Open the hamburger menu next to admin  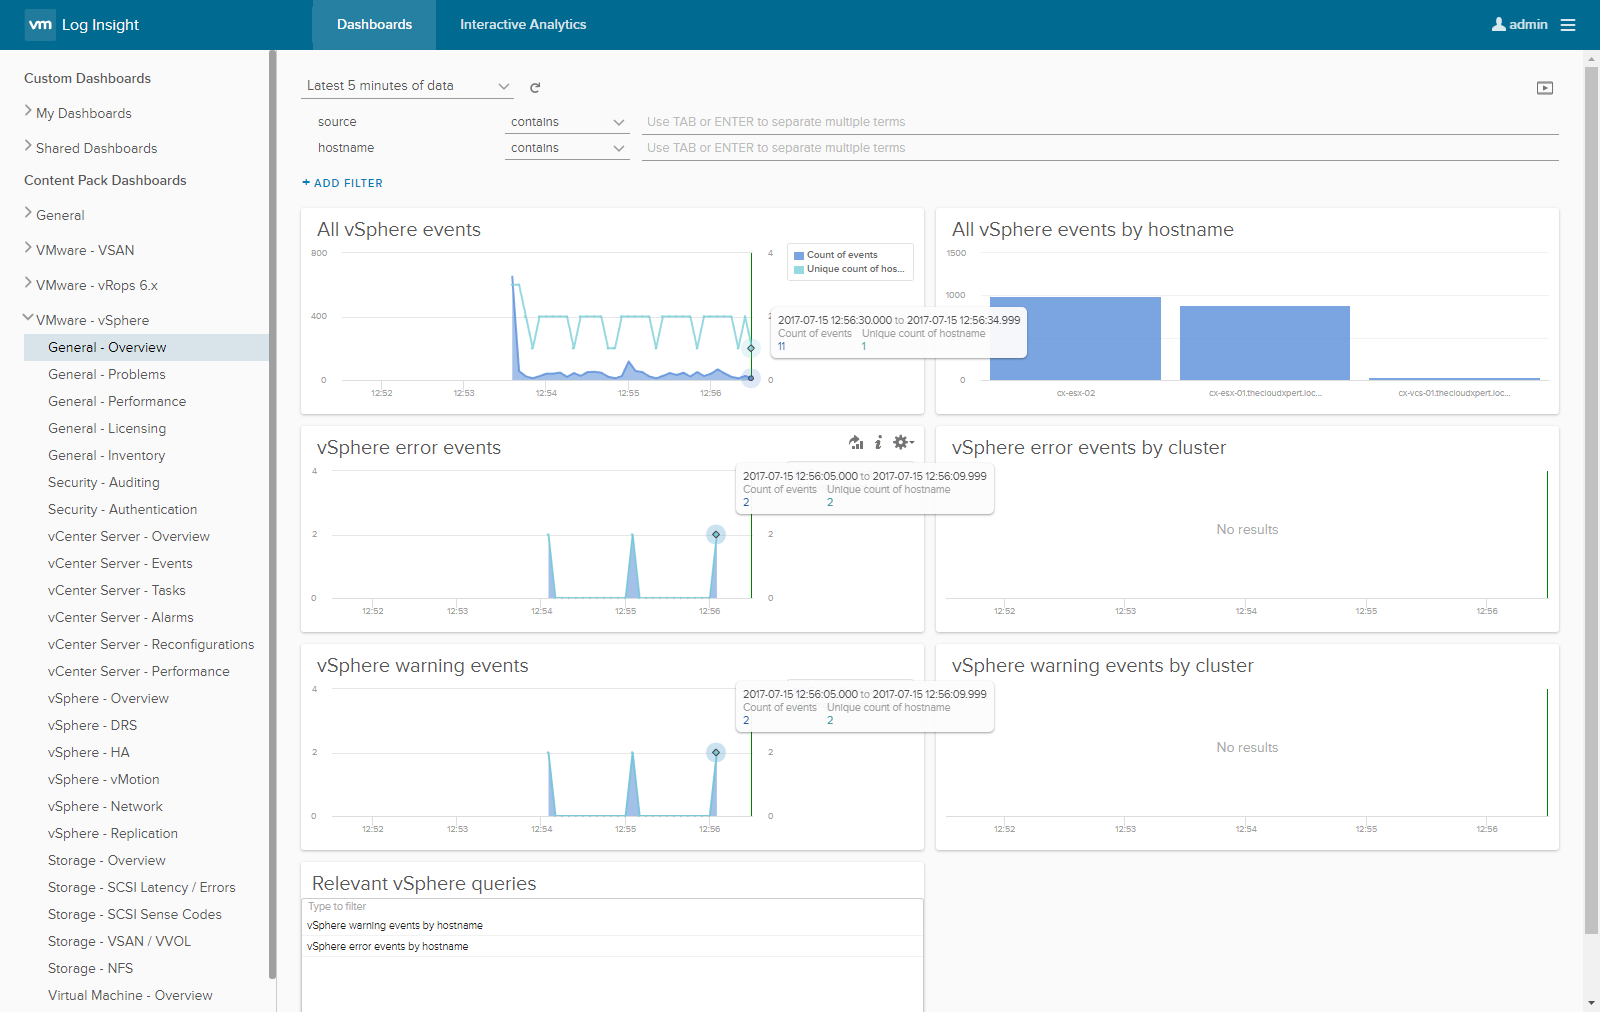1568,25
